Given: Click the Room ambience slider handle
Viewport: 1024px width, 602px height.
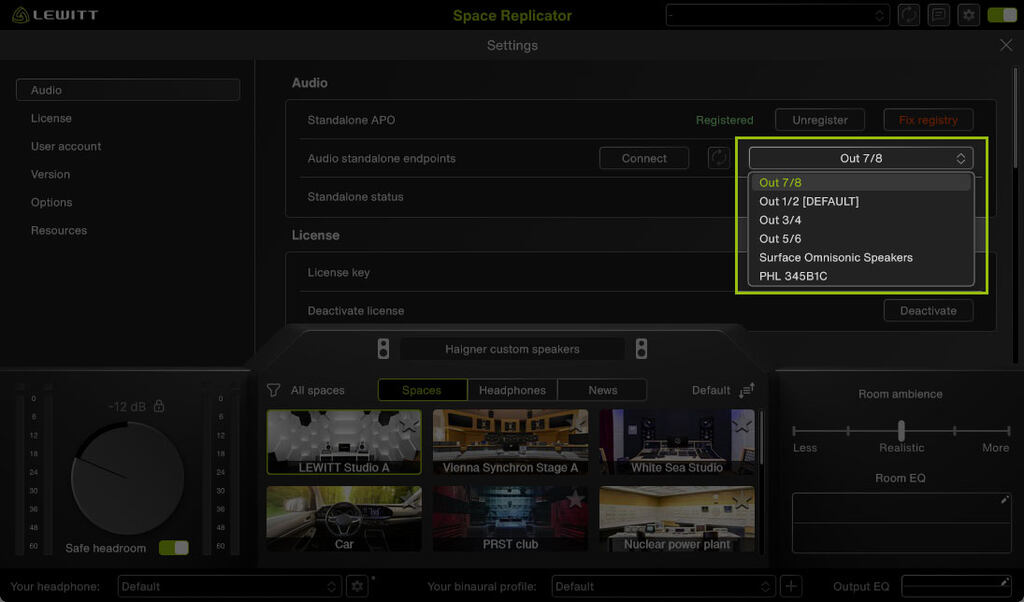Looking at the screenshot, I should [901, 430].
